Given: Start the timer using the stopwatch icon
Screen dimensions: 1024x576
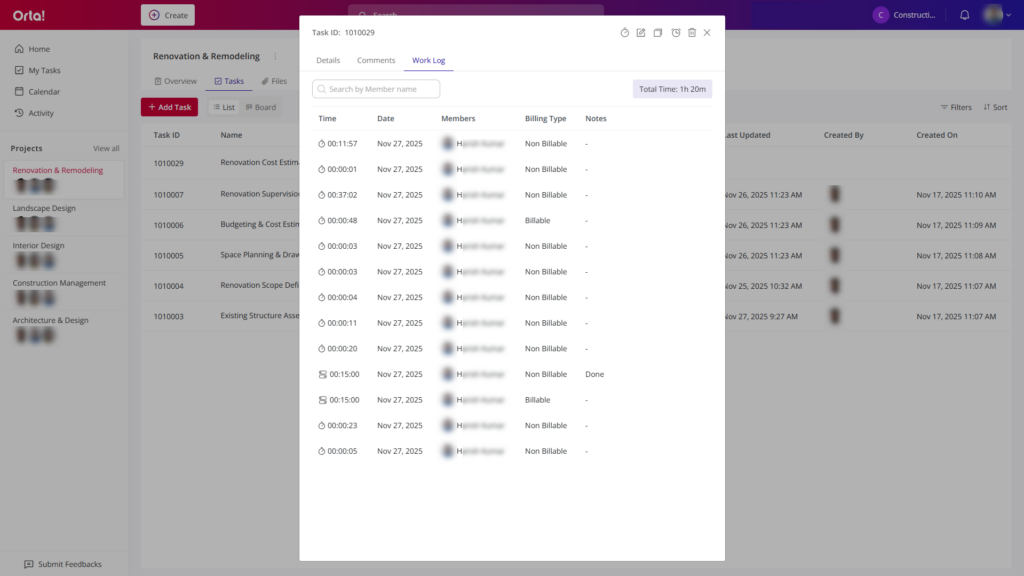Looking at the screenshot, I should 625,33.
